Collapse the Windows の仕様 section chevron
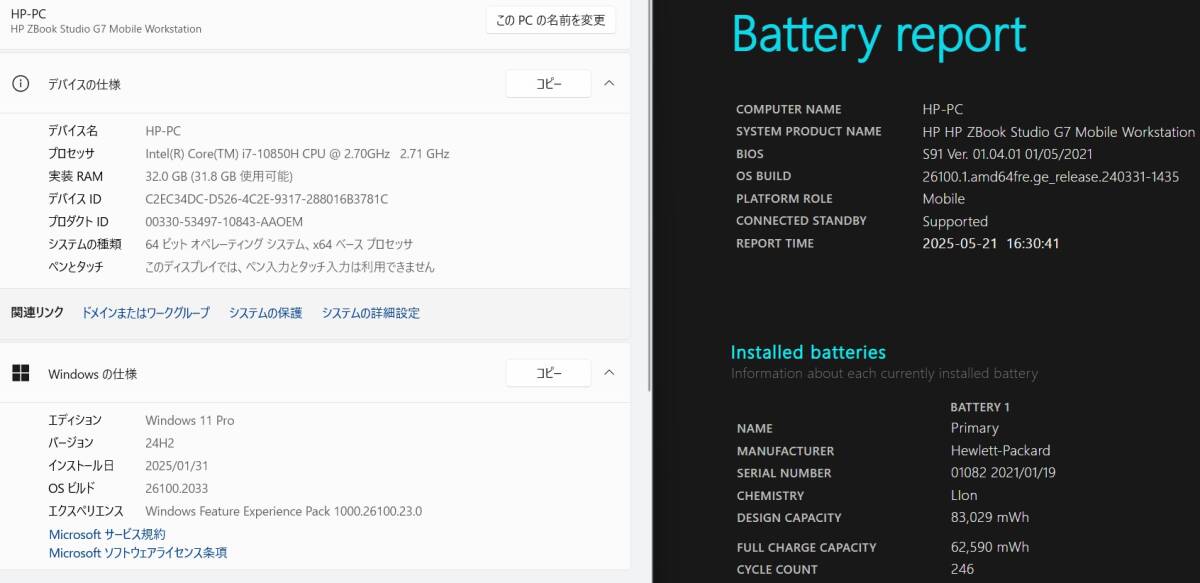This screenshot has height=583, width=1200. [x=610, y=373]
